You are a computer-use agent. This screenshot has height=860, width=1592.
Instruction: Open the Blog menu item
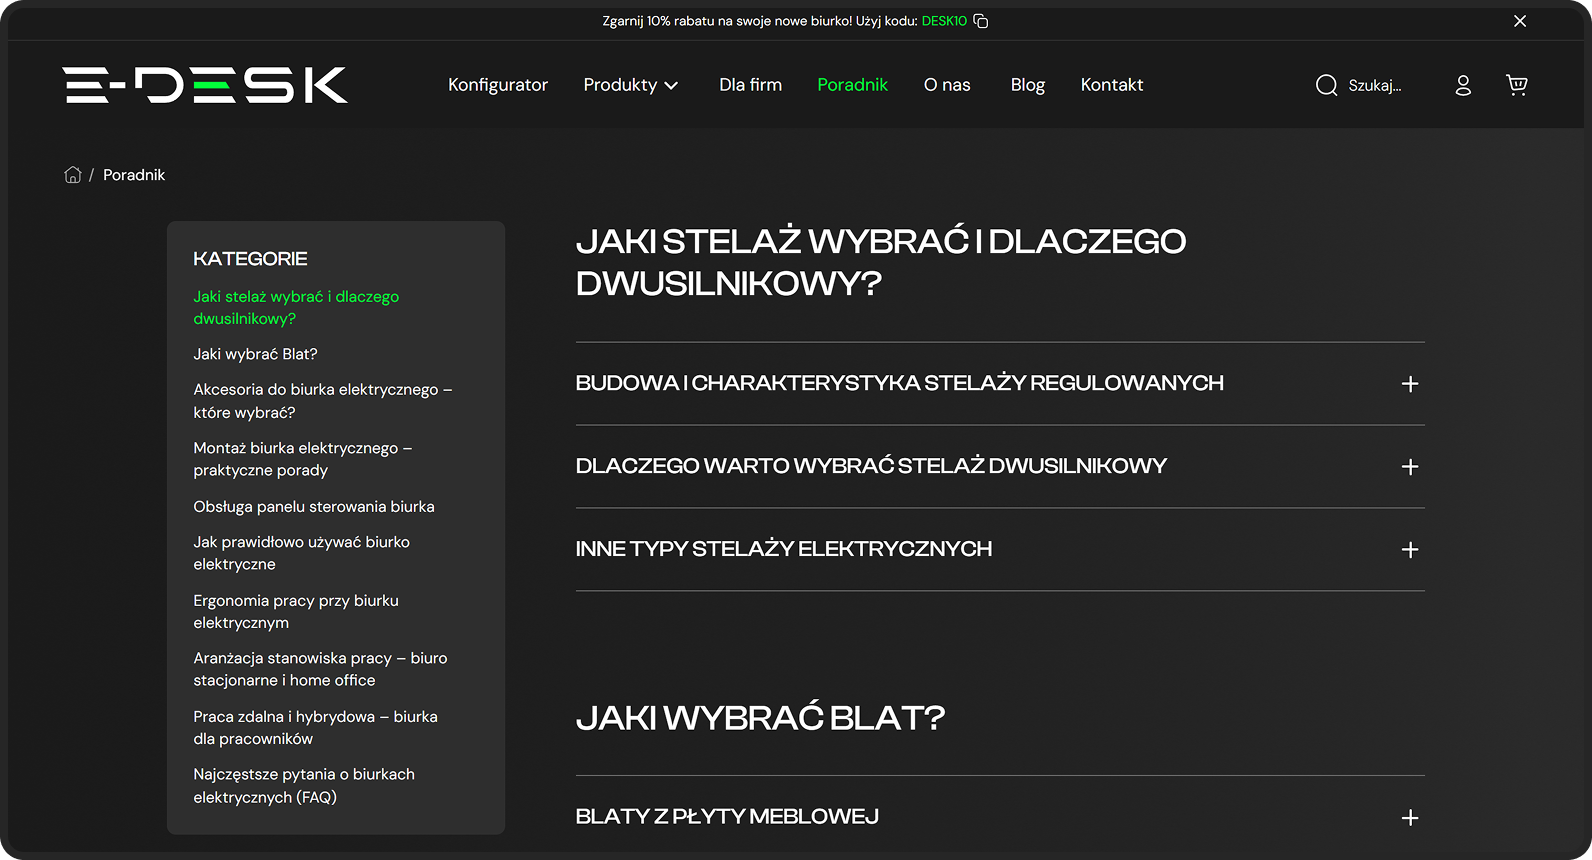(1027, 85)
